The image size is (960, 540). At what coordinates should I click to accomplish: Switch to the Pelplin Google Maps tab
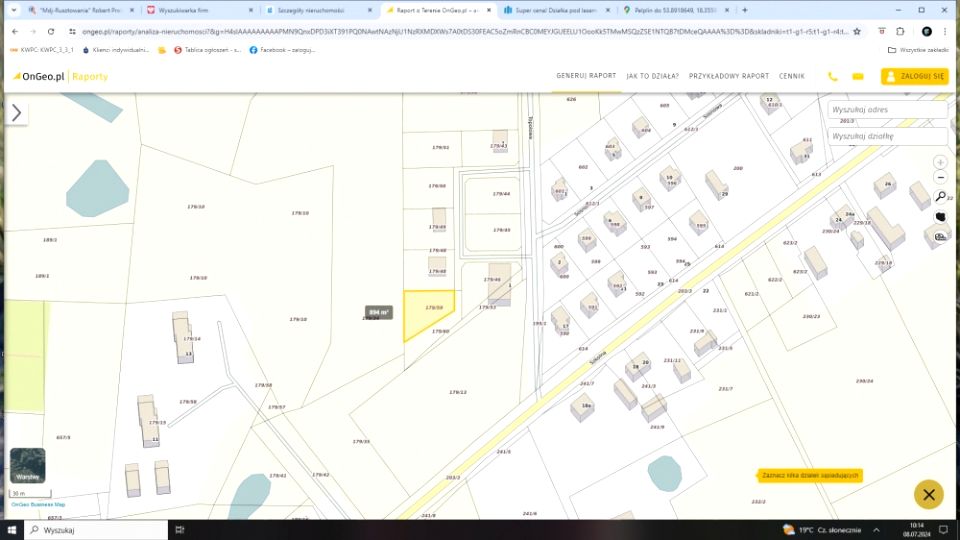pos(673,10)
